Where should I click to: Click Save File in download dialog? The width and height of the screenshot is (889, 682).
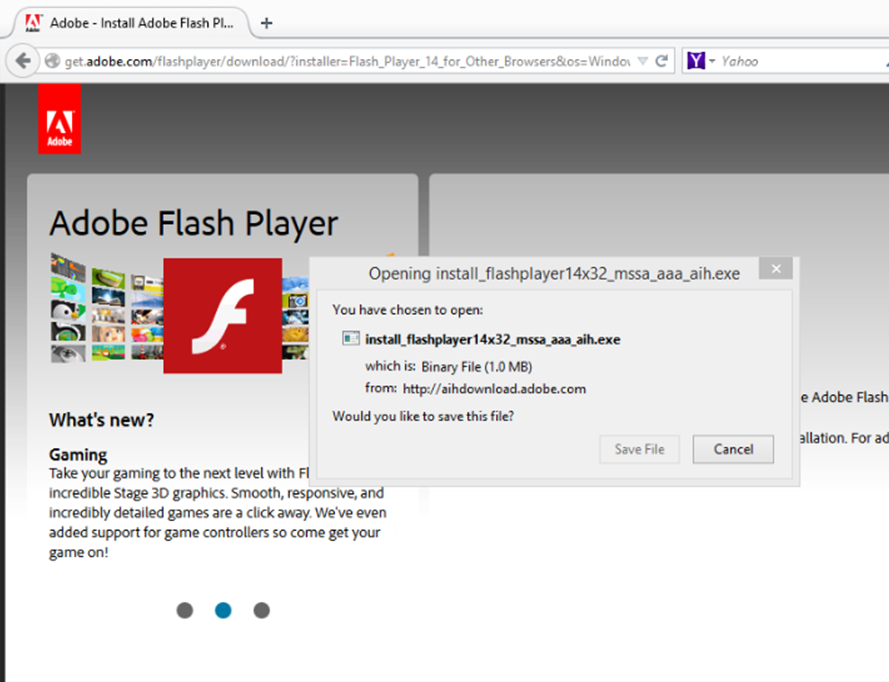coord(639,449)
